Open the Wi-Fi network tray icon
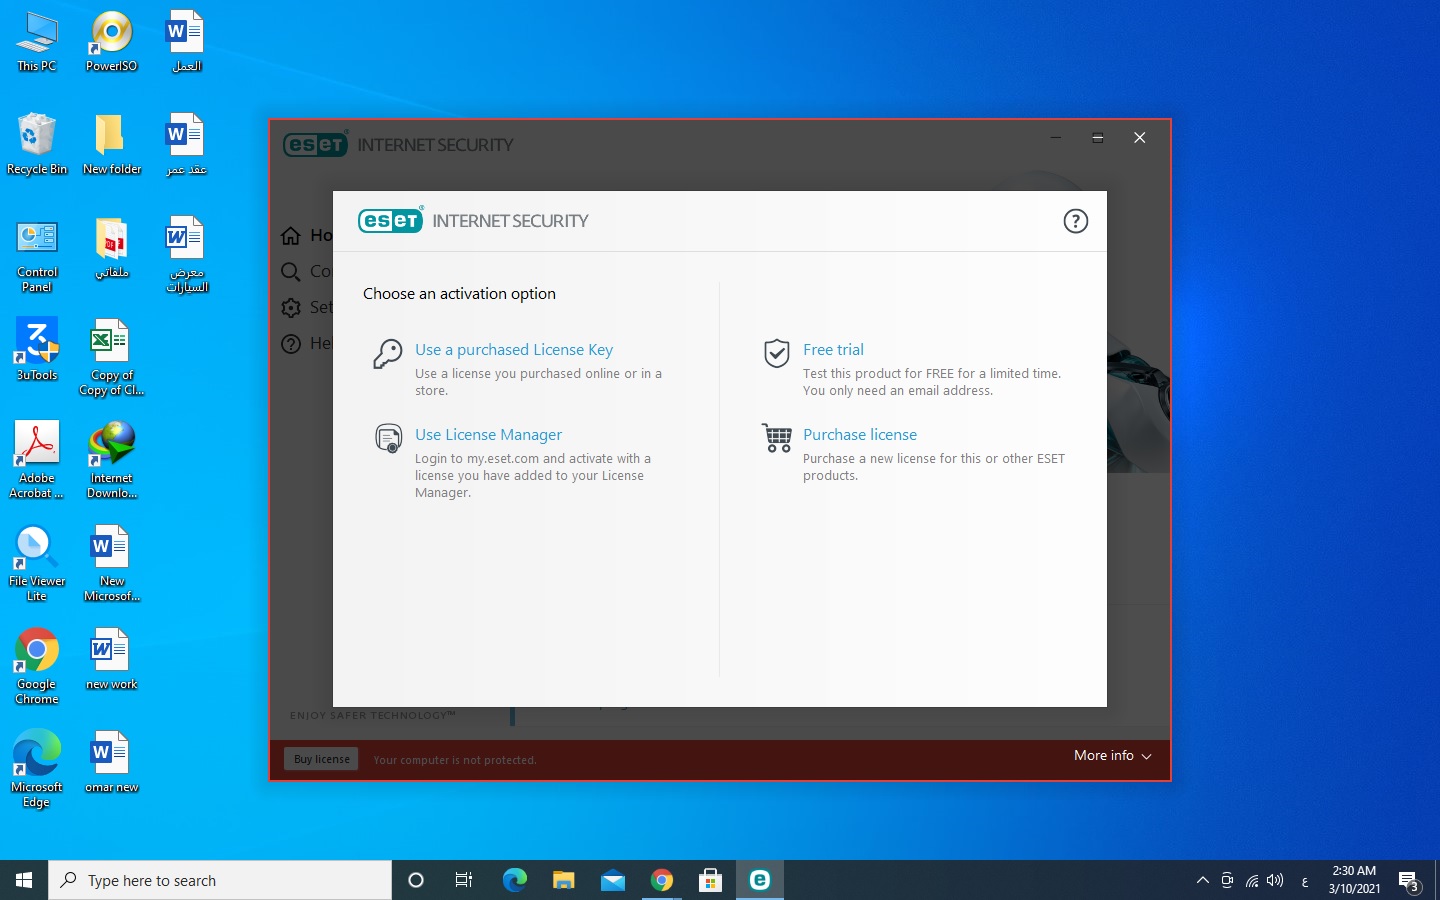 pos(1252,881)
